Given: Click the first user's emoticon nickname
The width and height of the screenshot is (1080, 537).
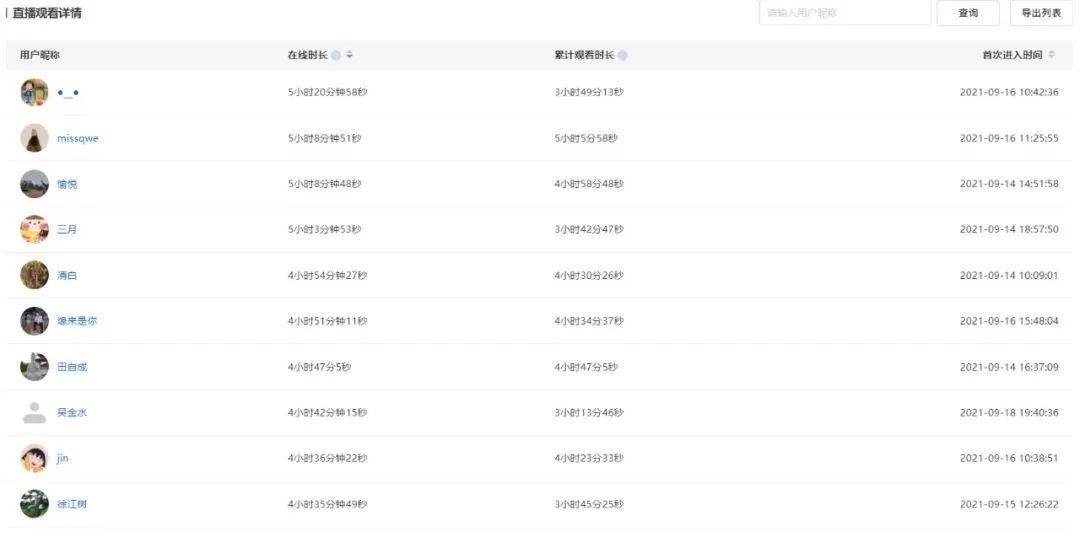Looking at the screenshot, I should coord(68,92).
